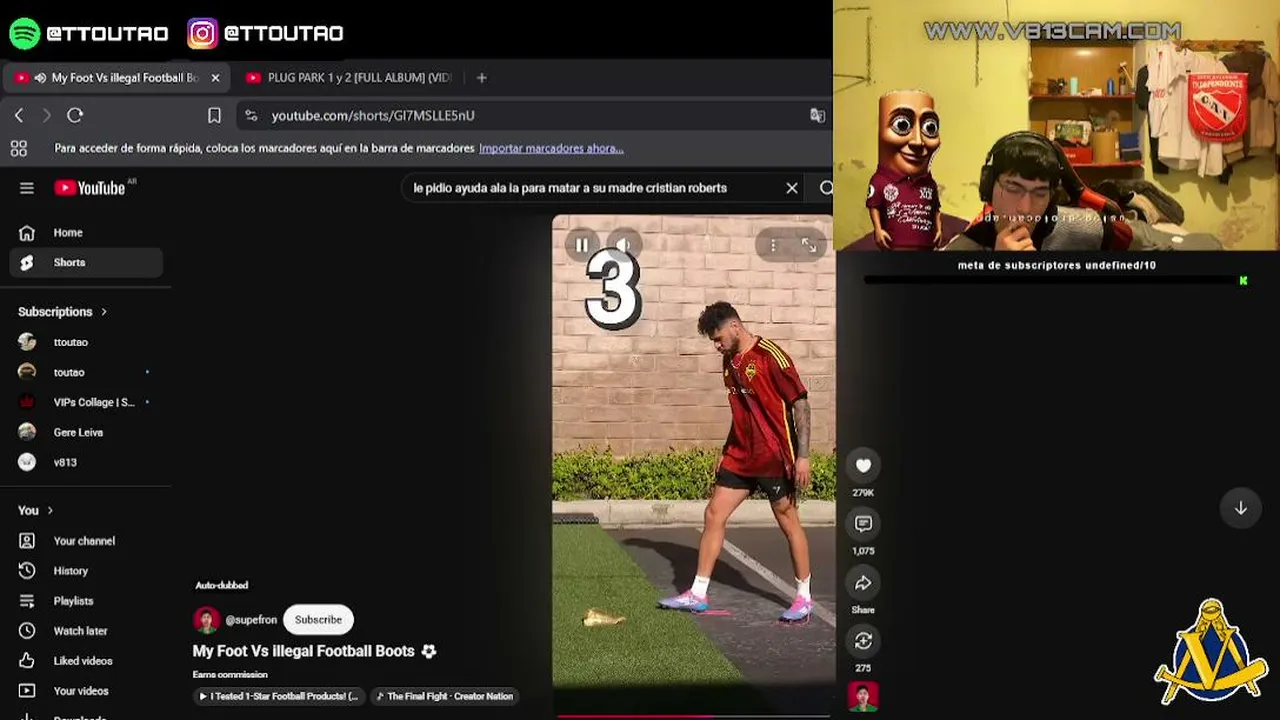Click the Earns commission label
Screen dimensions: 1280x720
[230, 675]
